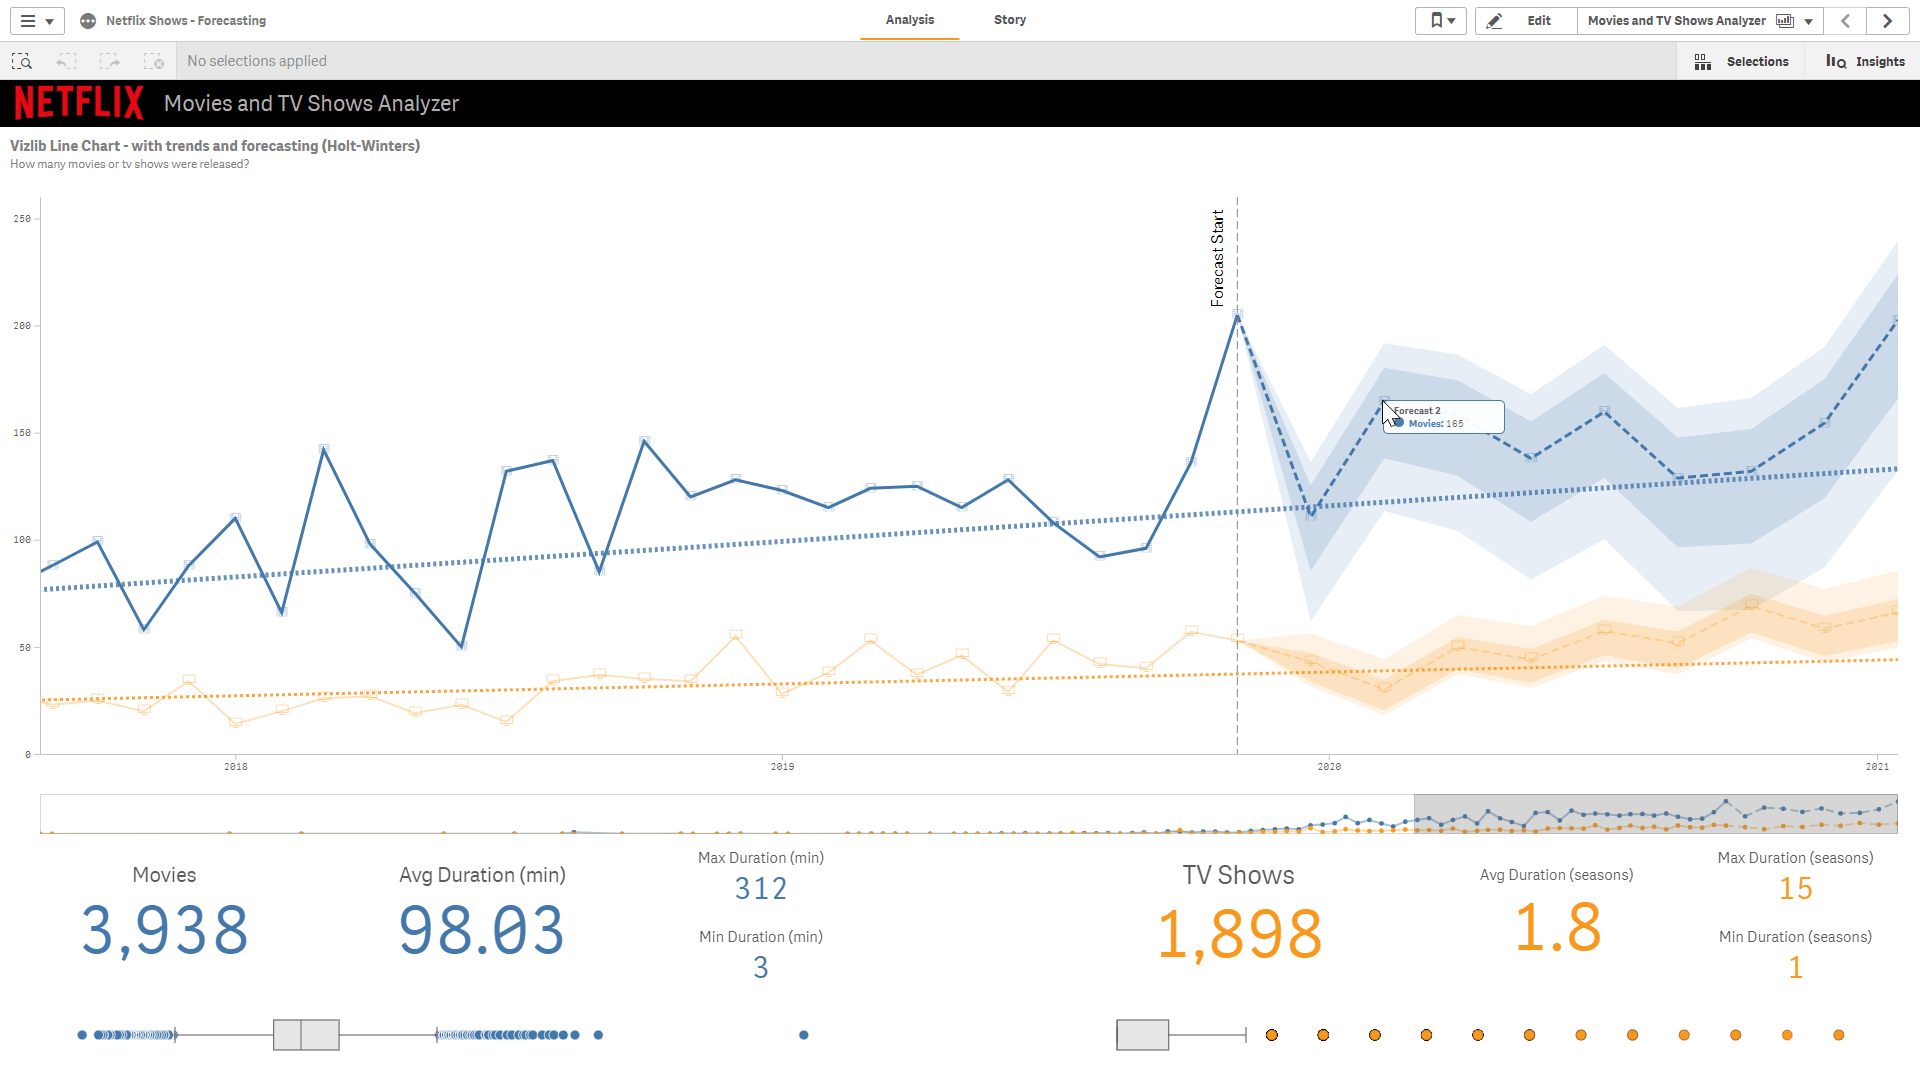
Task: Open the global navigation menu
Action: [37, 21]
